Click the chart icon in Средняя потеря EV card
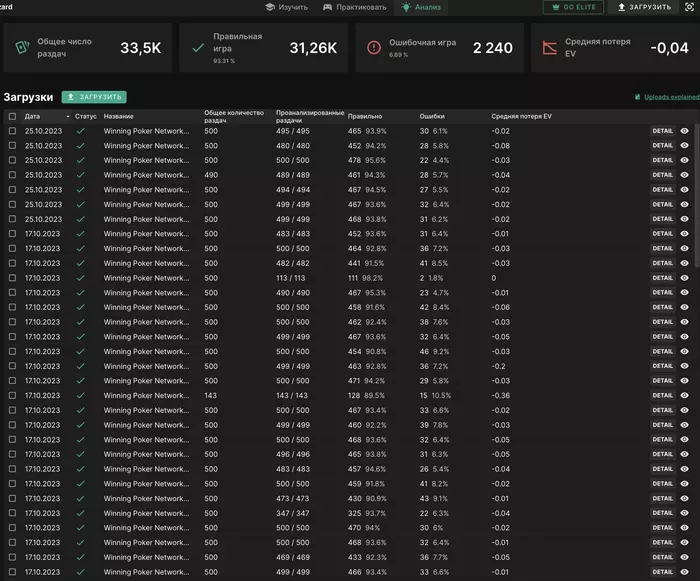The height and width of the screenshot is (581, 700). click(x=550, y=47)
